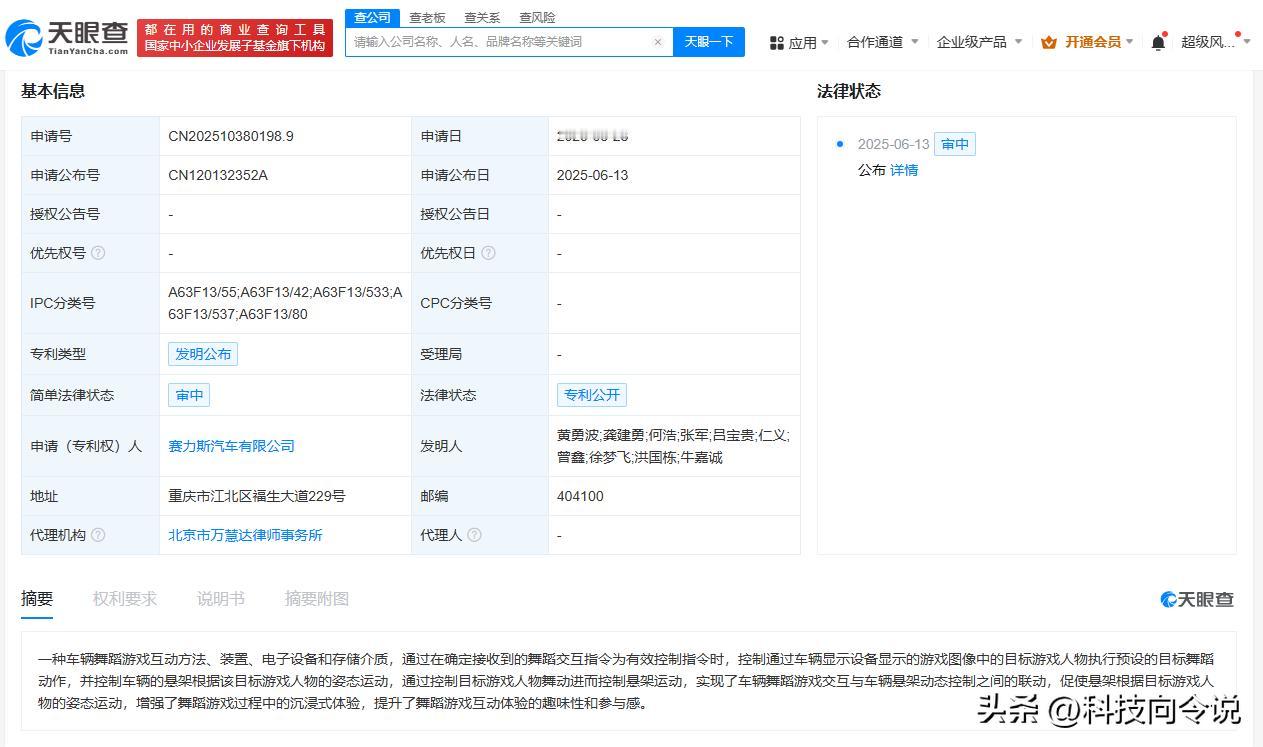The height and width of the screenshot is (747, 1263).
Task: Click help icon next to 优先权日
Action: coord(488,253)
